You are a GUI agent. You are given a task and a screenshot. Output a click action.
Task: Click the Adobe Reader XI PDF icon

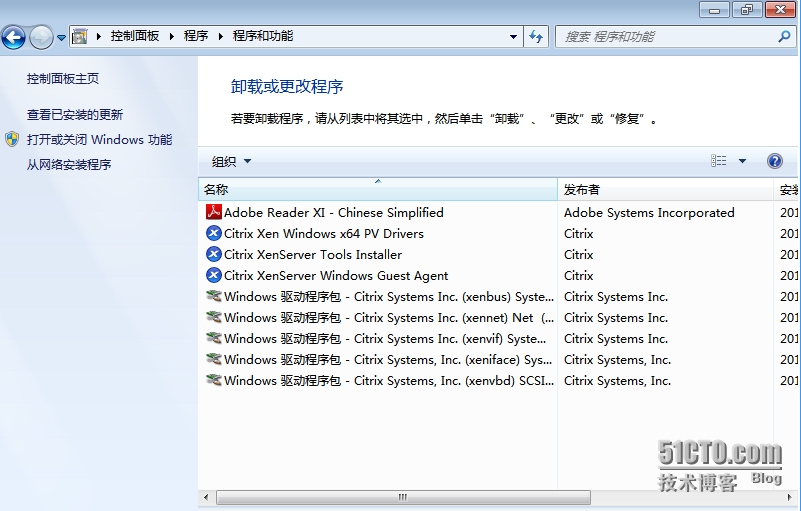coord(214,212)
